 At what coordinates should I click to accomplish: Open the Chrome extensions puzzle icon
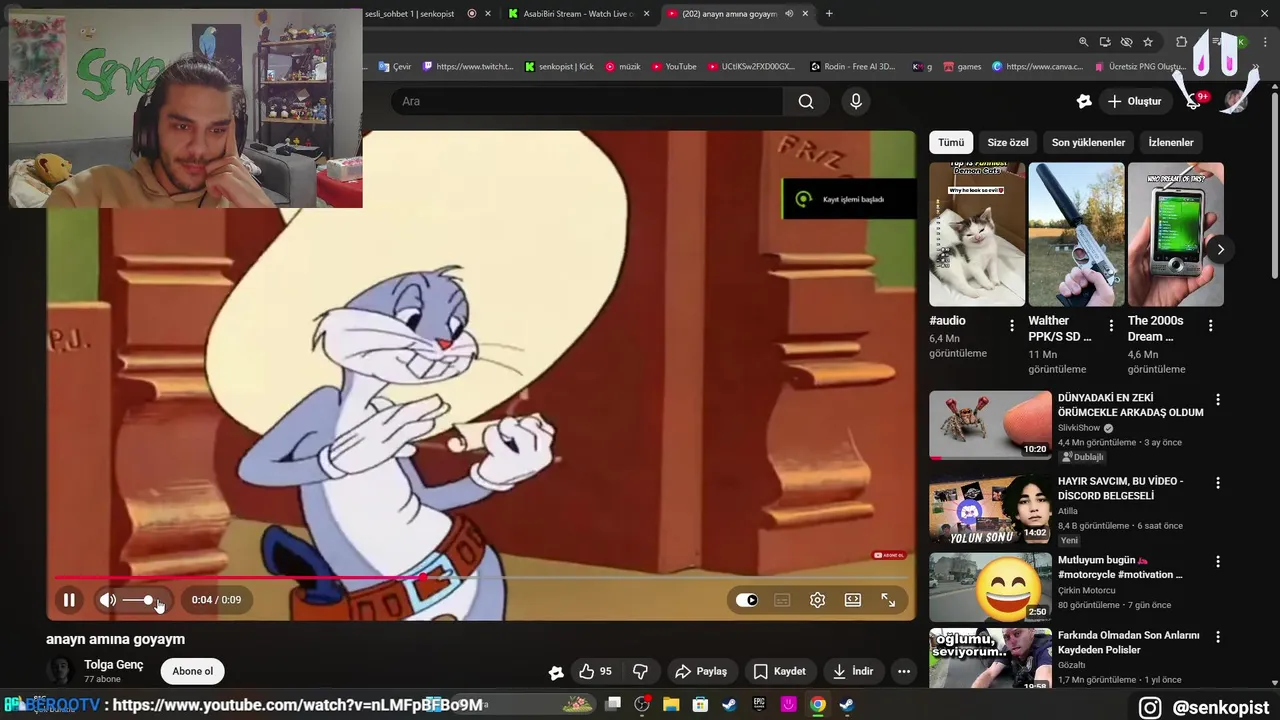[x=1181, y=42]
